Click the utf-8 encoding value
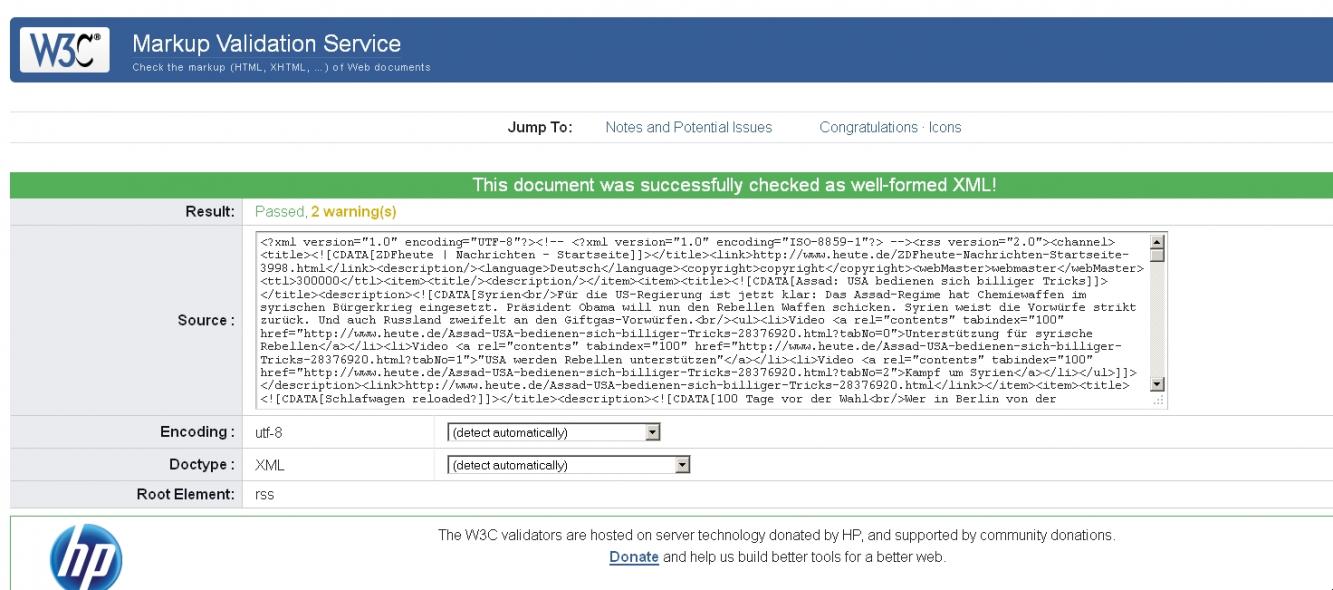The height and width of the screenshot is (590, 1333). 268,434
